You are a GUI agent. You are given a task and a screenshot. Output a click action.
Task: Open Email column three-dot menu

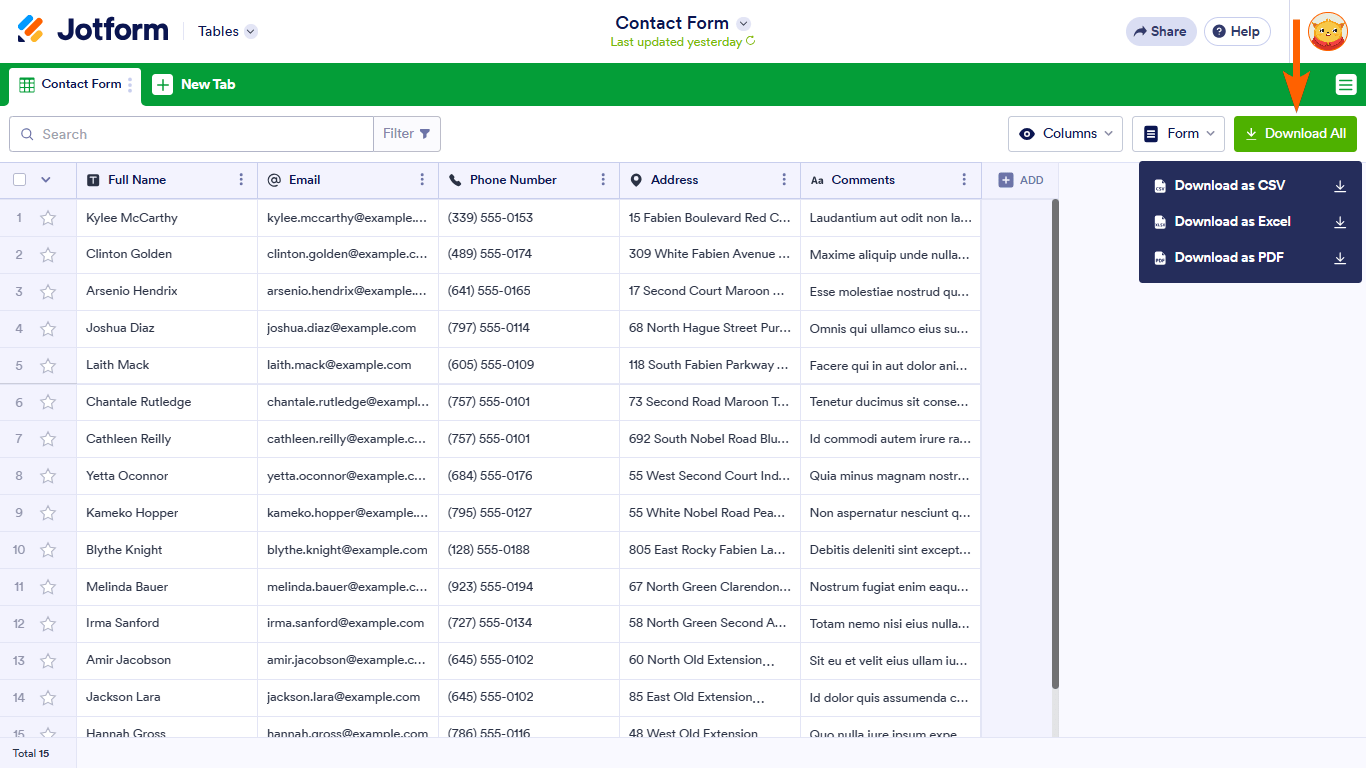tap(422, 180)
